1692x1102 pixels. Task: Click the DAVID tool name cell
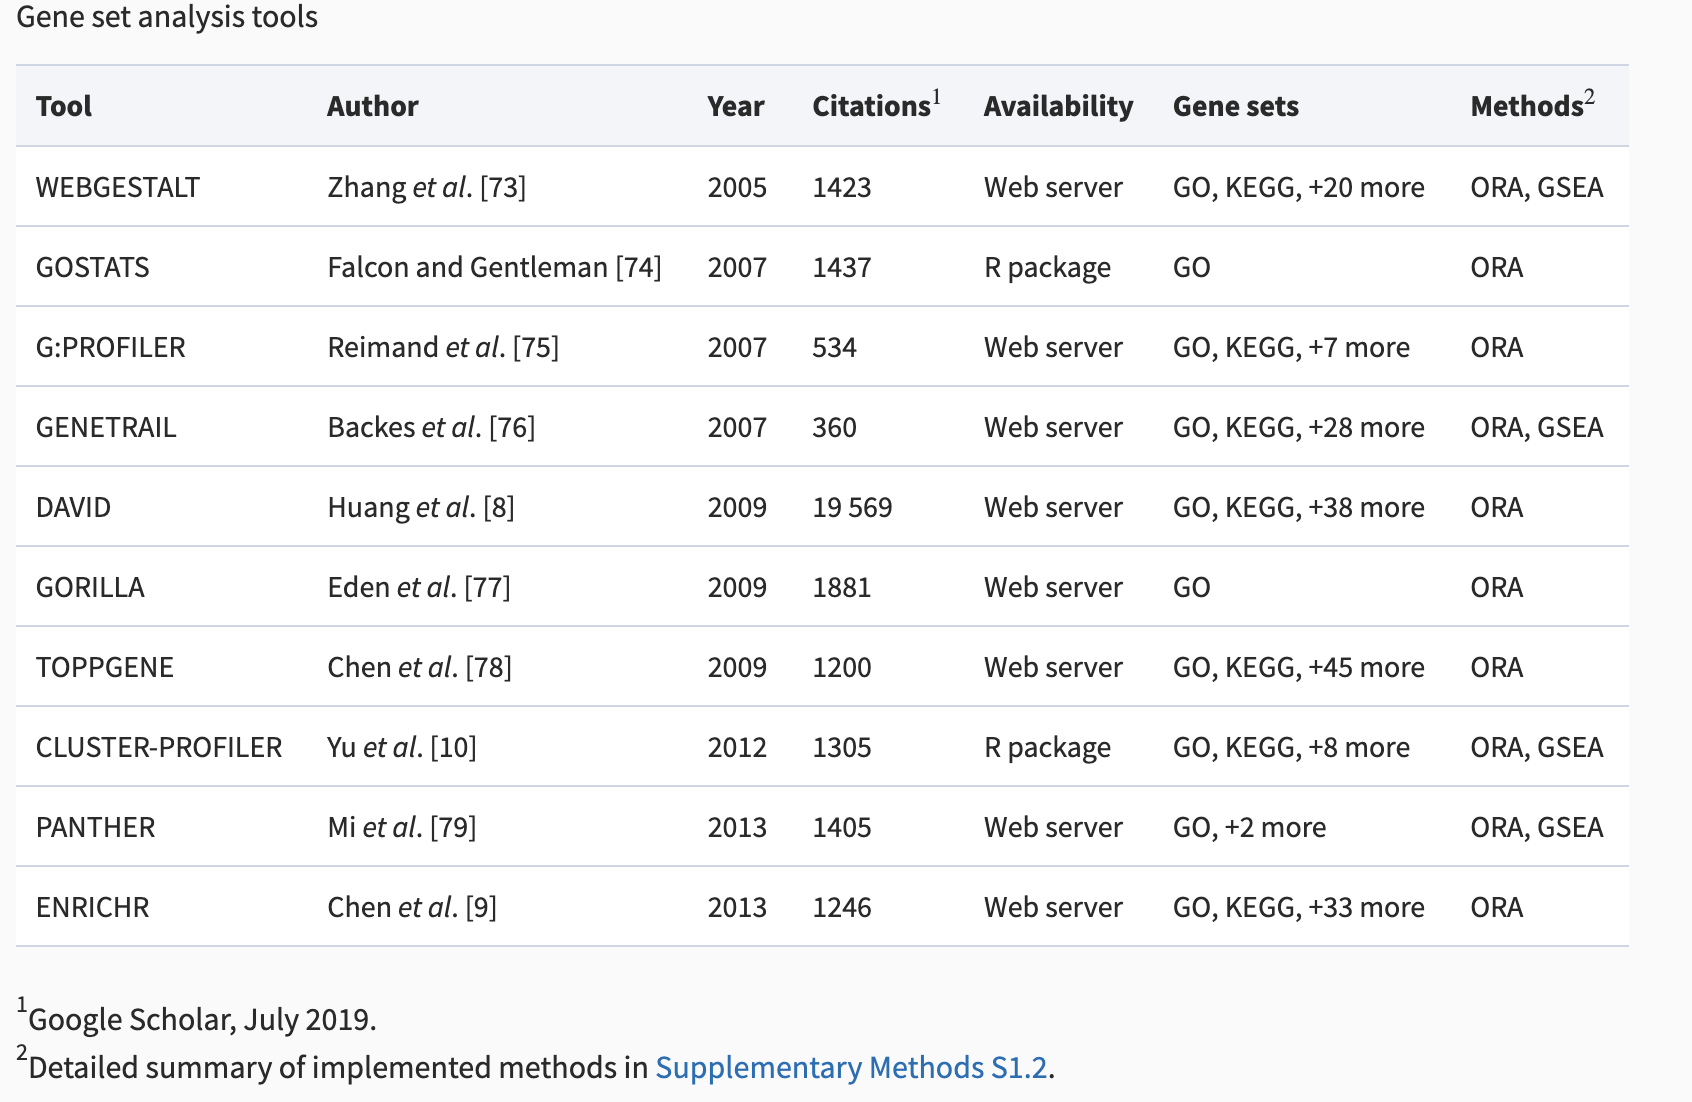coord(73,508)
